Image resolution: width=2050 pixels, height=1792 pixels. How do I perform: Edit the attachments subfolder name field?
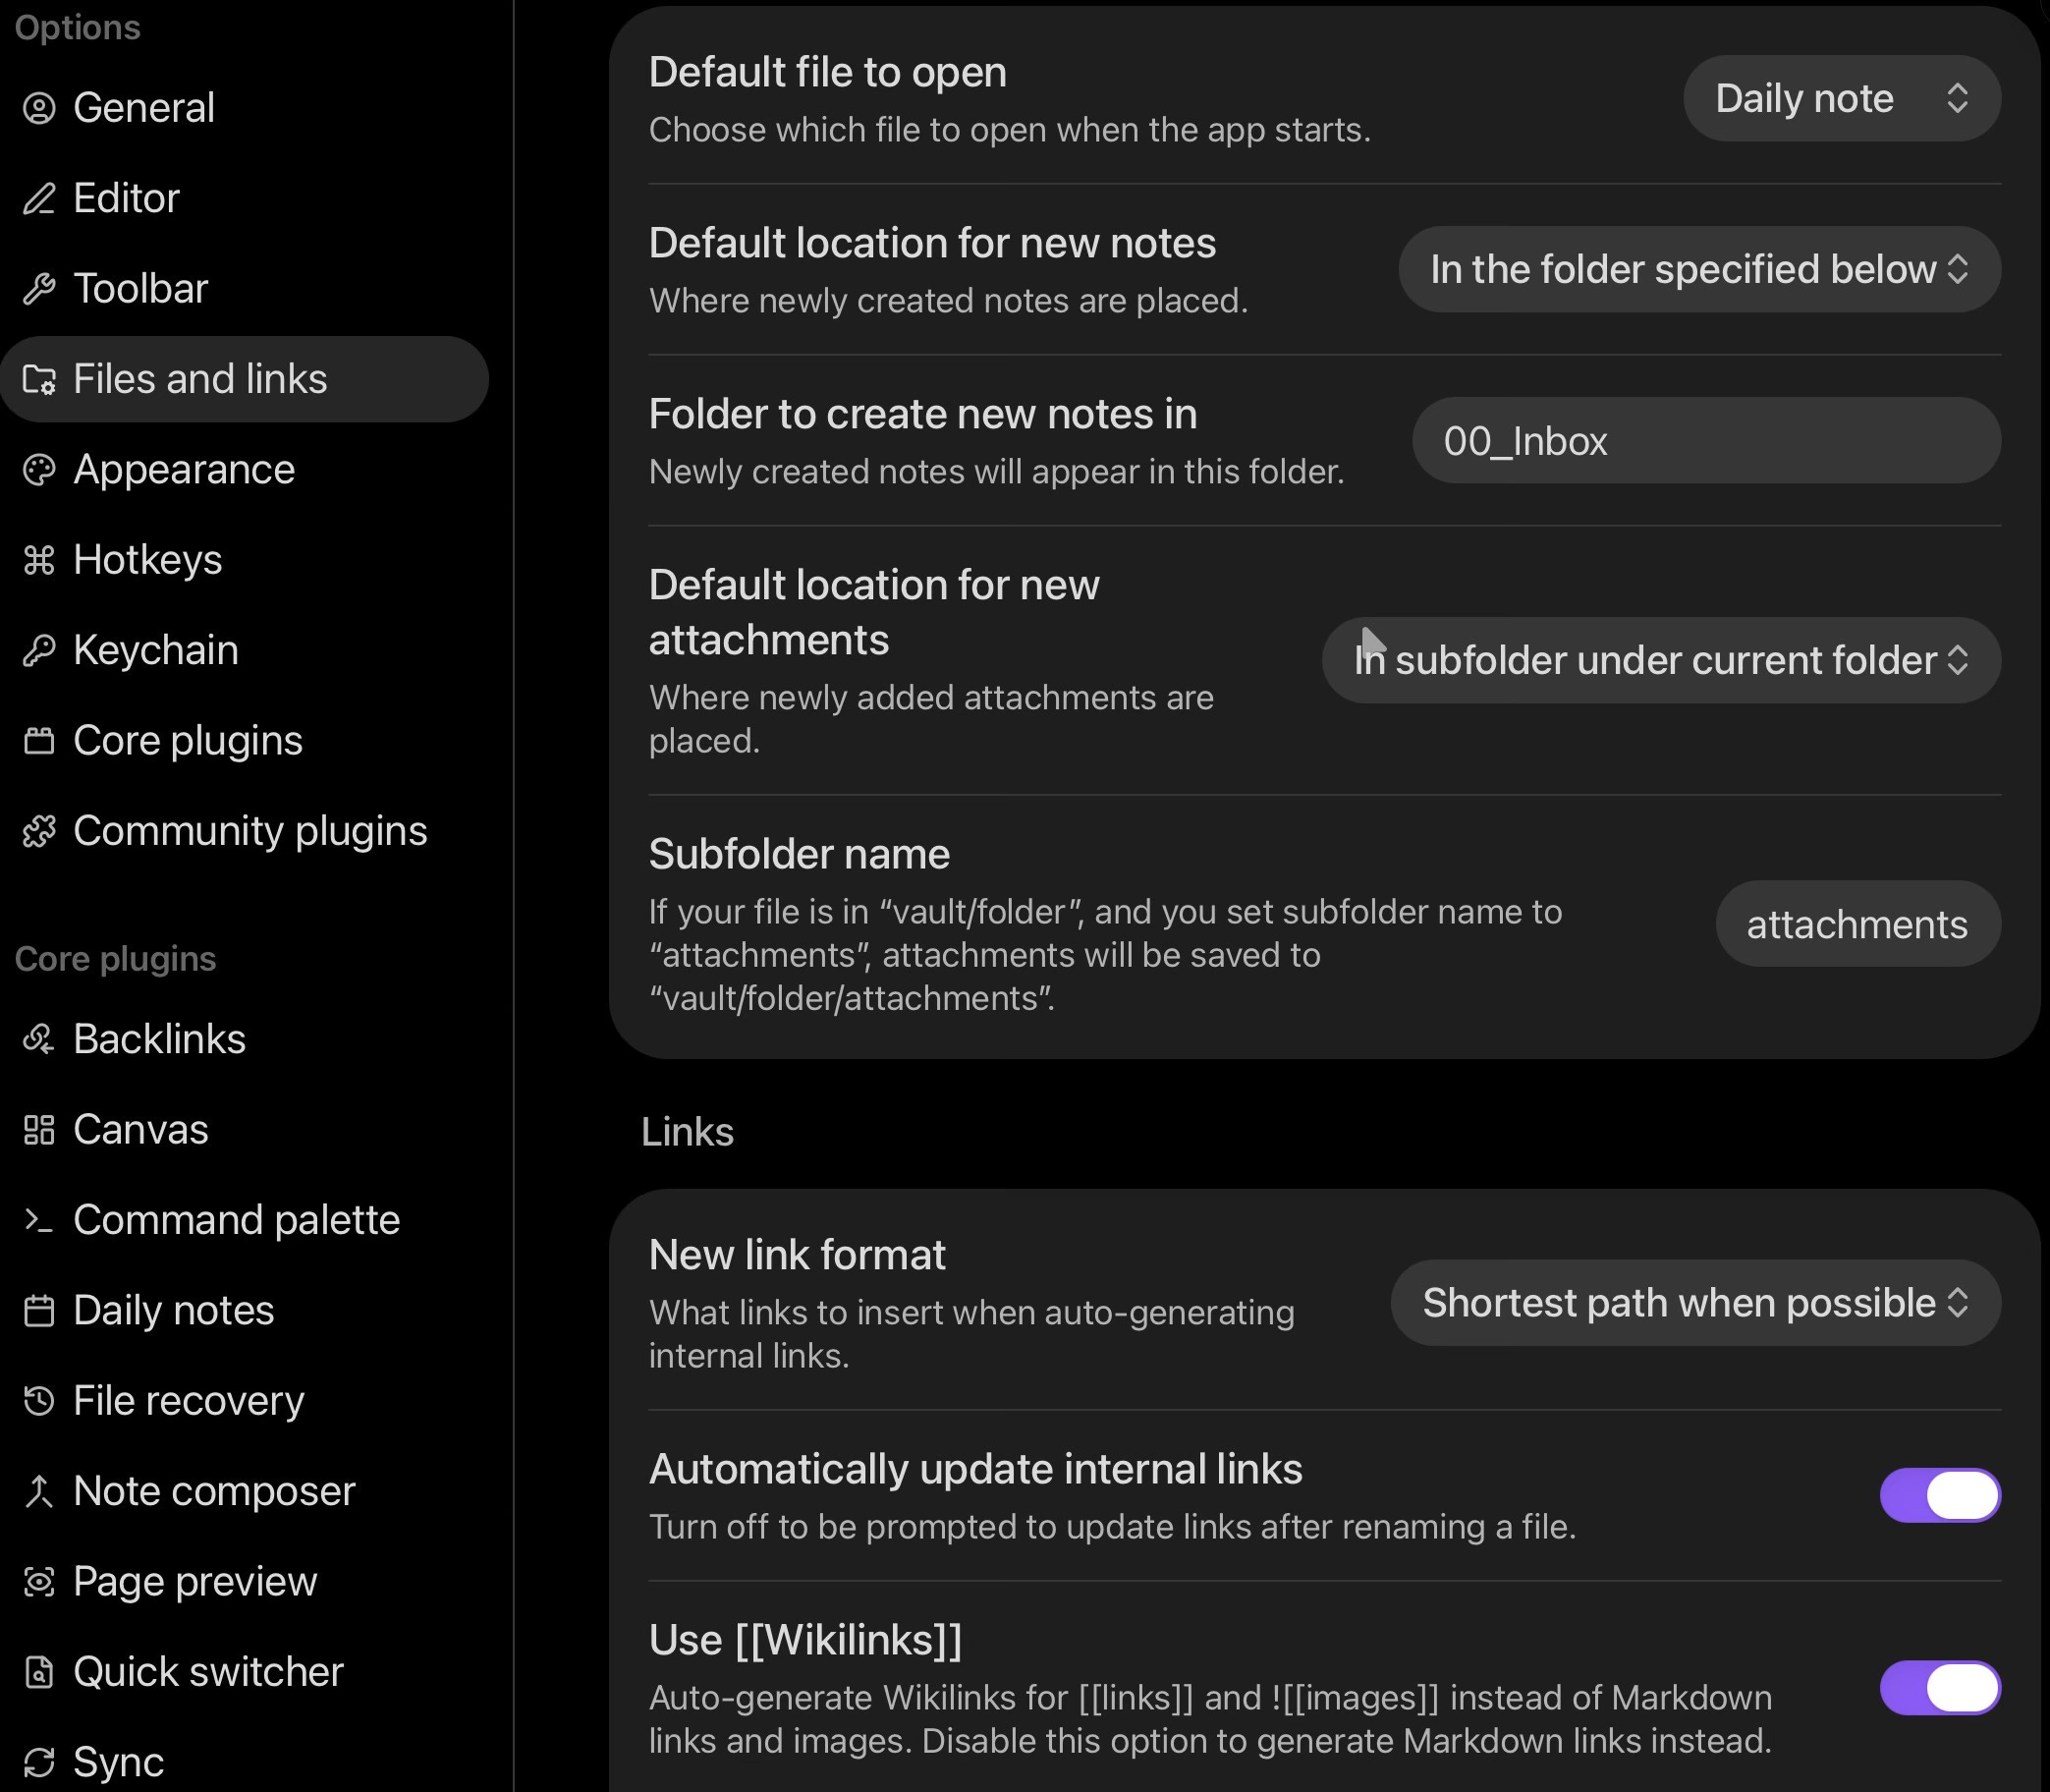[1857, 924]
